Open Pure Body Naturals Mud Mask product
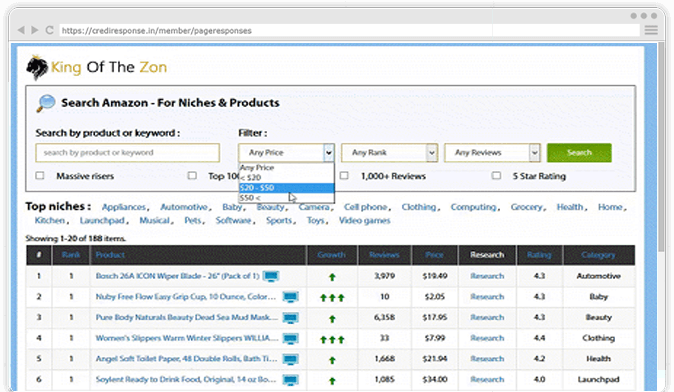This screenshot has height=392, width=674. [x=187, y=318]
